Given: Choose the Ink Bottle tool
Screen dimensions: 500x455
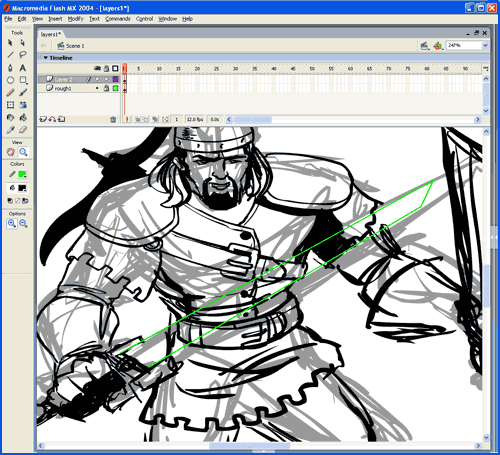Looking at the screenshot, I should coord(10,117).
